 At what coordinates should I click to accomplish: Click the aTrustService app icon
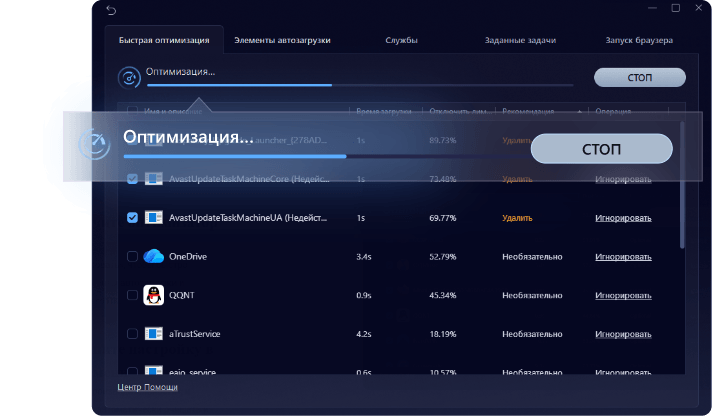click(x=153, y=334)
